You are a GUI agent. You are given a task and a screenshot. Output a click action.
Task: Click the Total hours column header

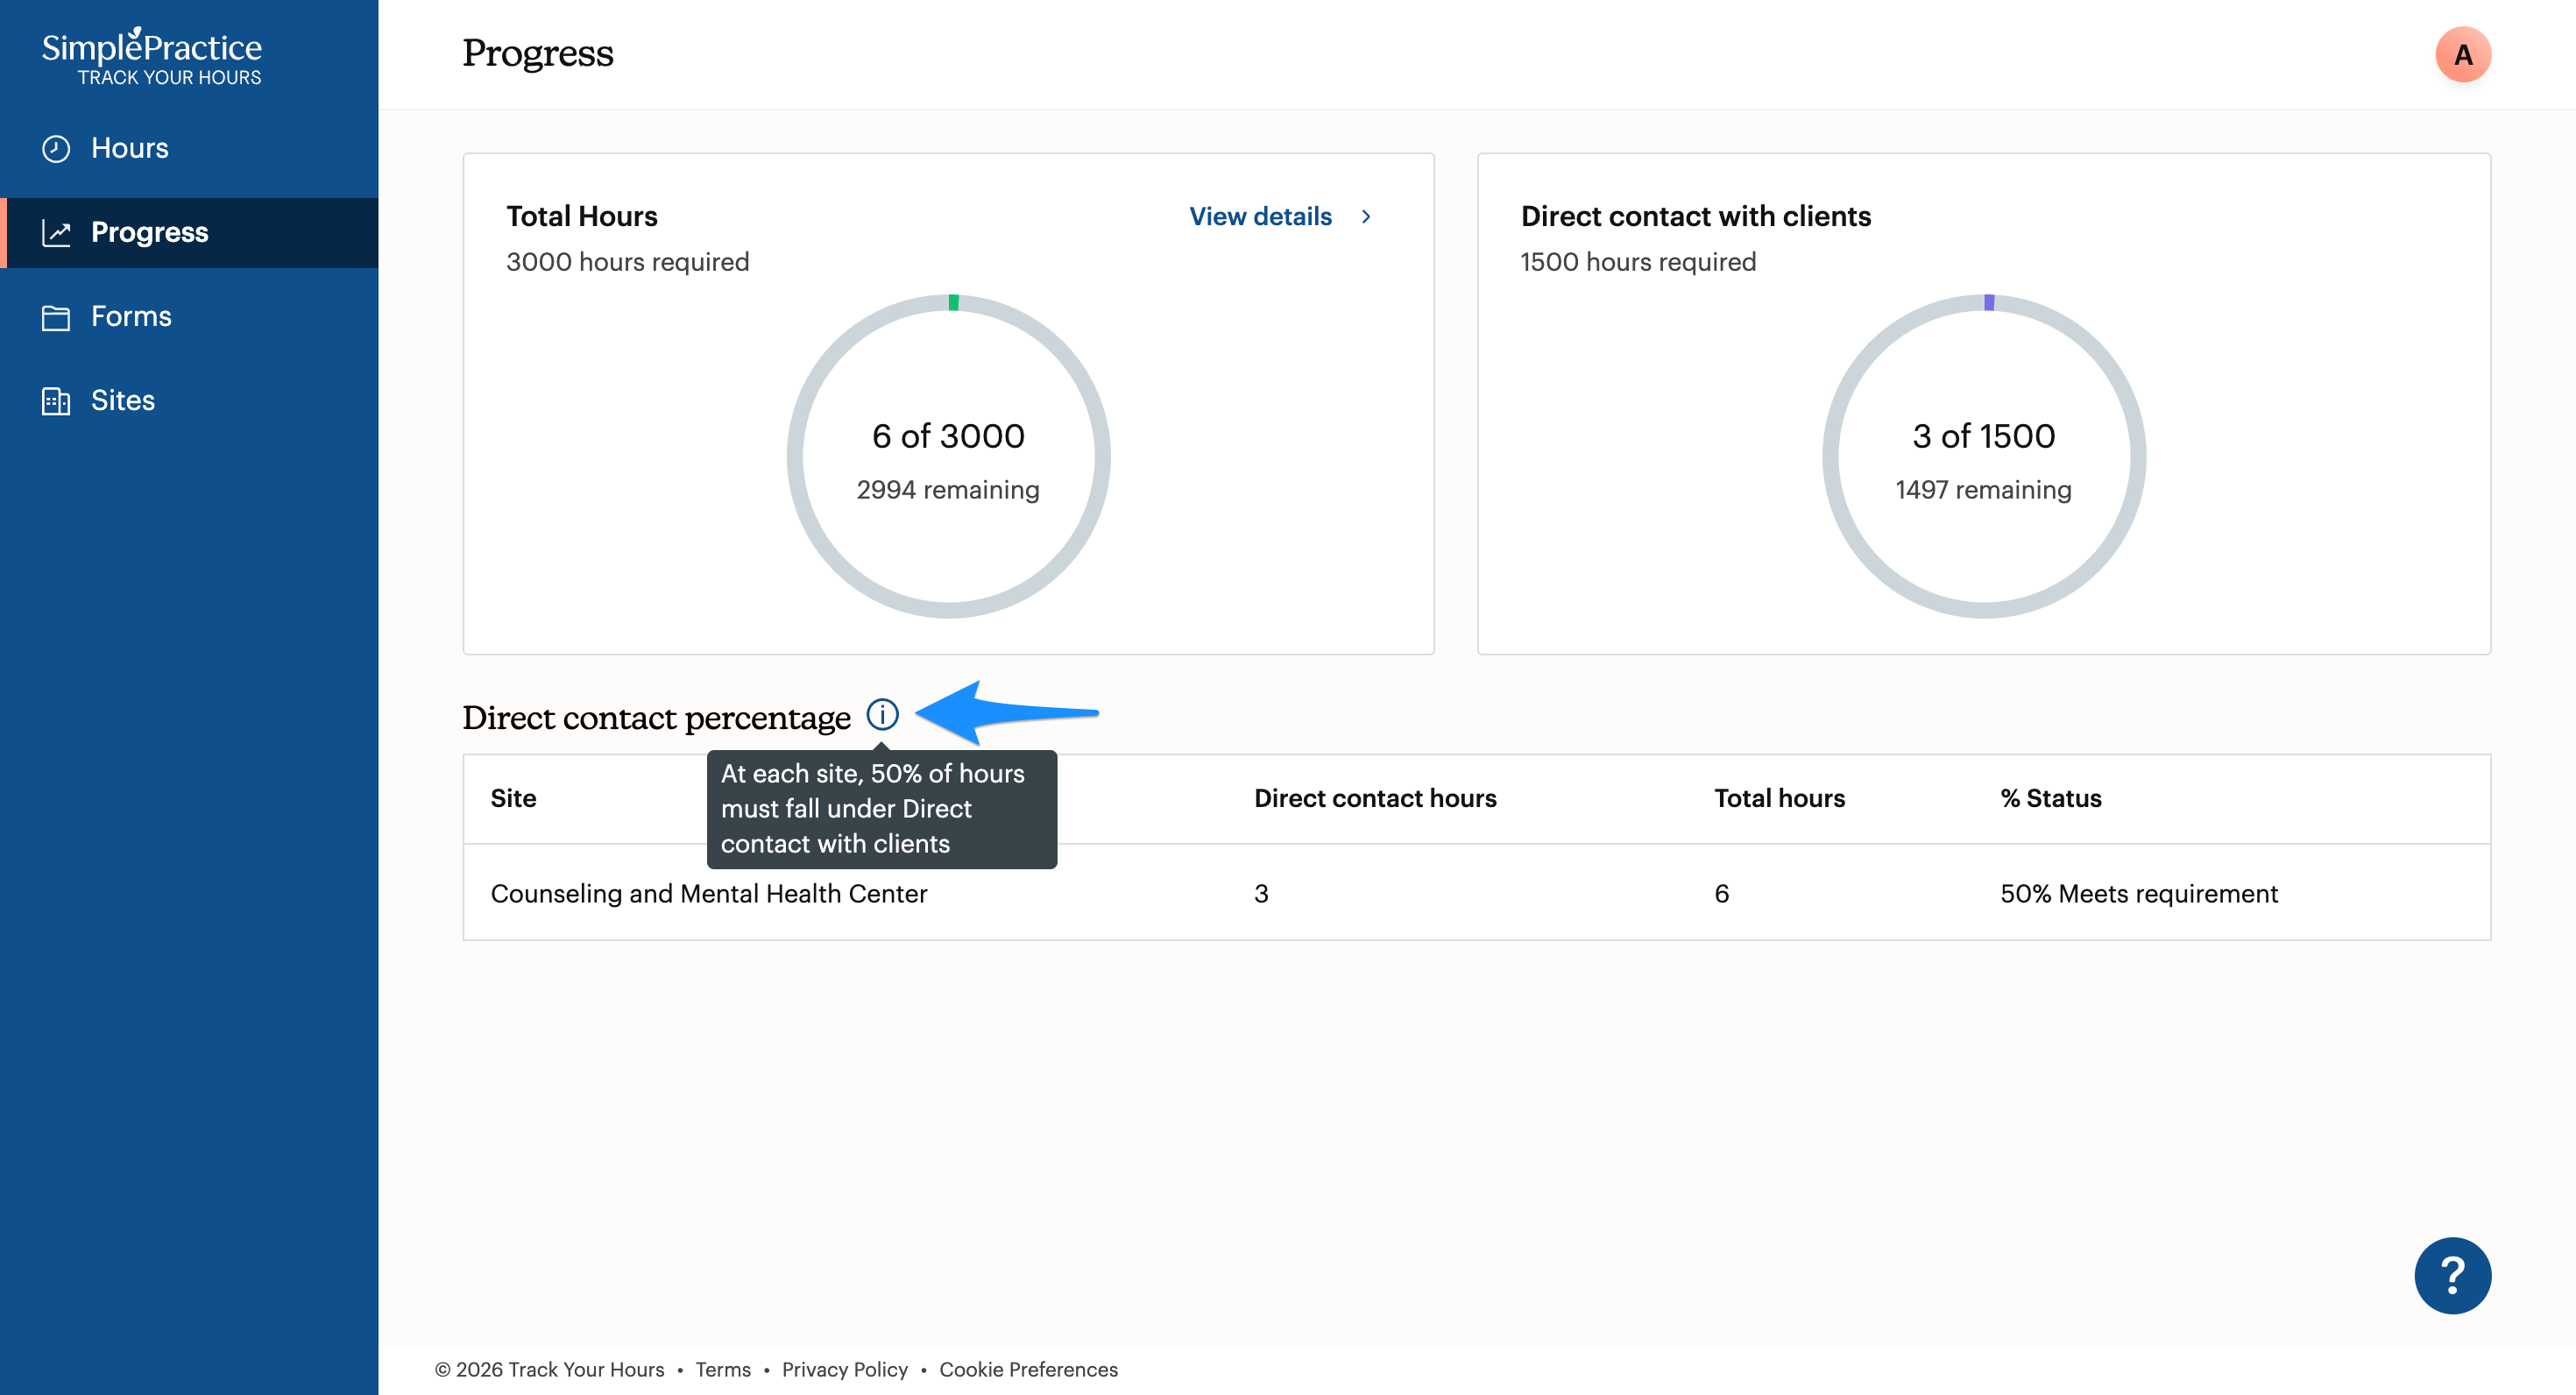tap(1779, 798)
